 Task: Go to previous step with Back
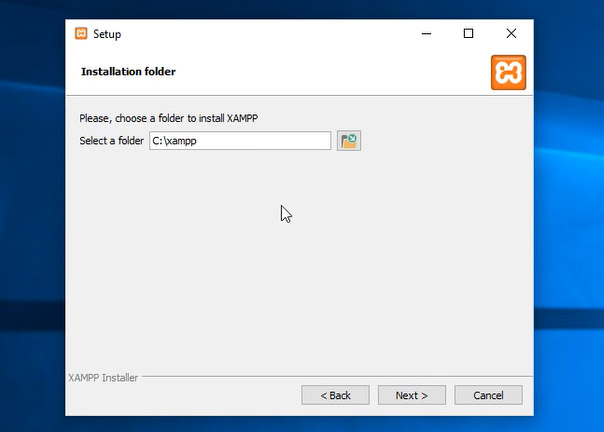click(x=335, y=395)
